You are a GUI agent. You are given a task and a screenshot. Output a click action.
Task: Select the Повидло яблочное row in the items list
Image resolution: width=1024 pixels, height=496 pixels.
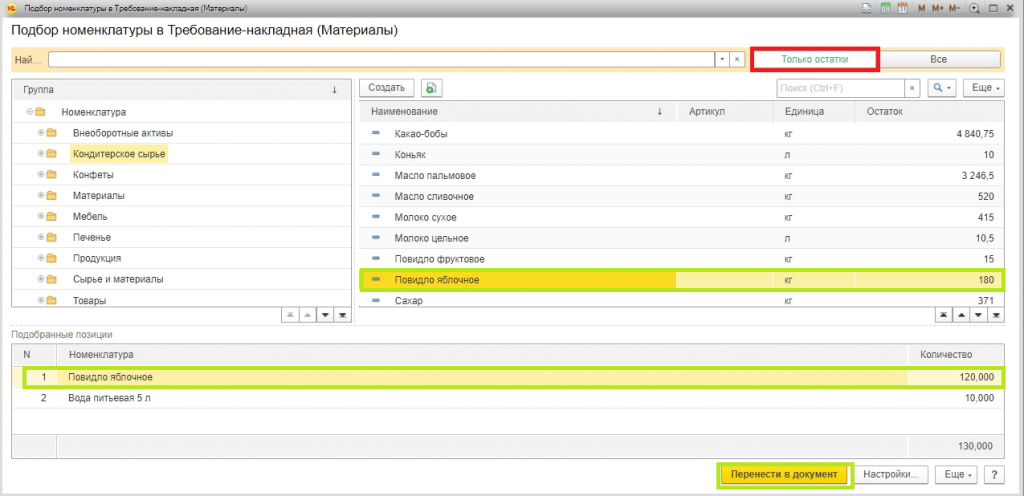(x=682, y=280)
